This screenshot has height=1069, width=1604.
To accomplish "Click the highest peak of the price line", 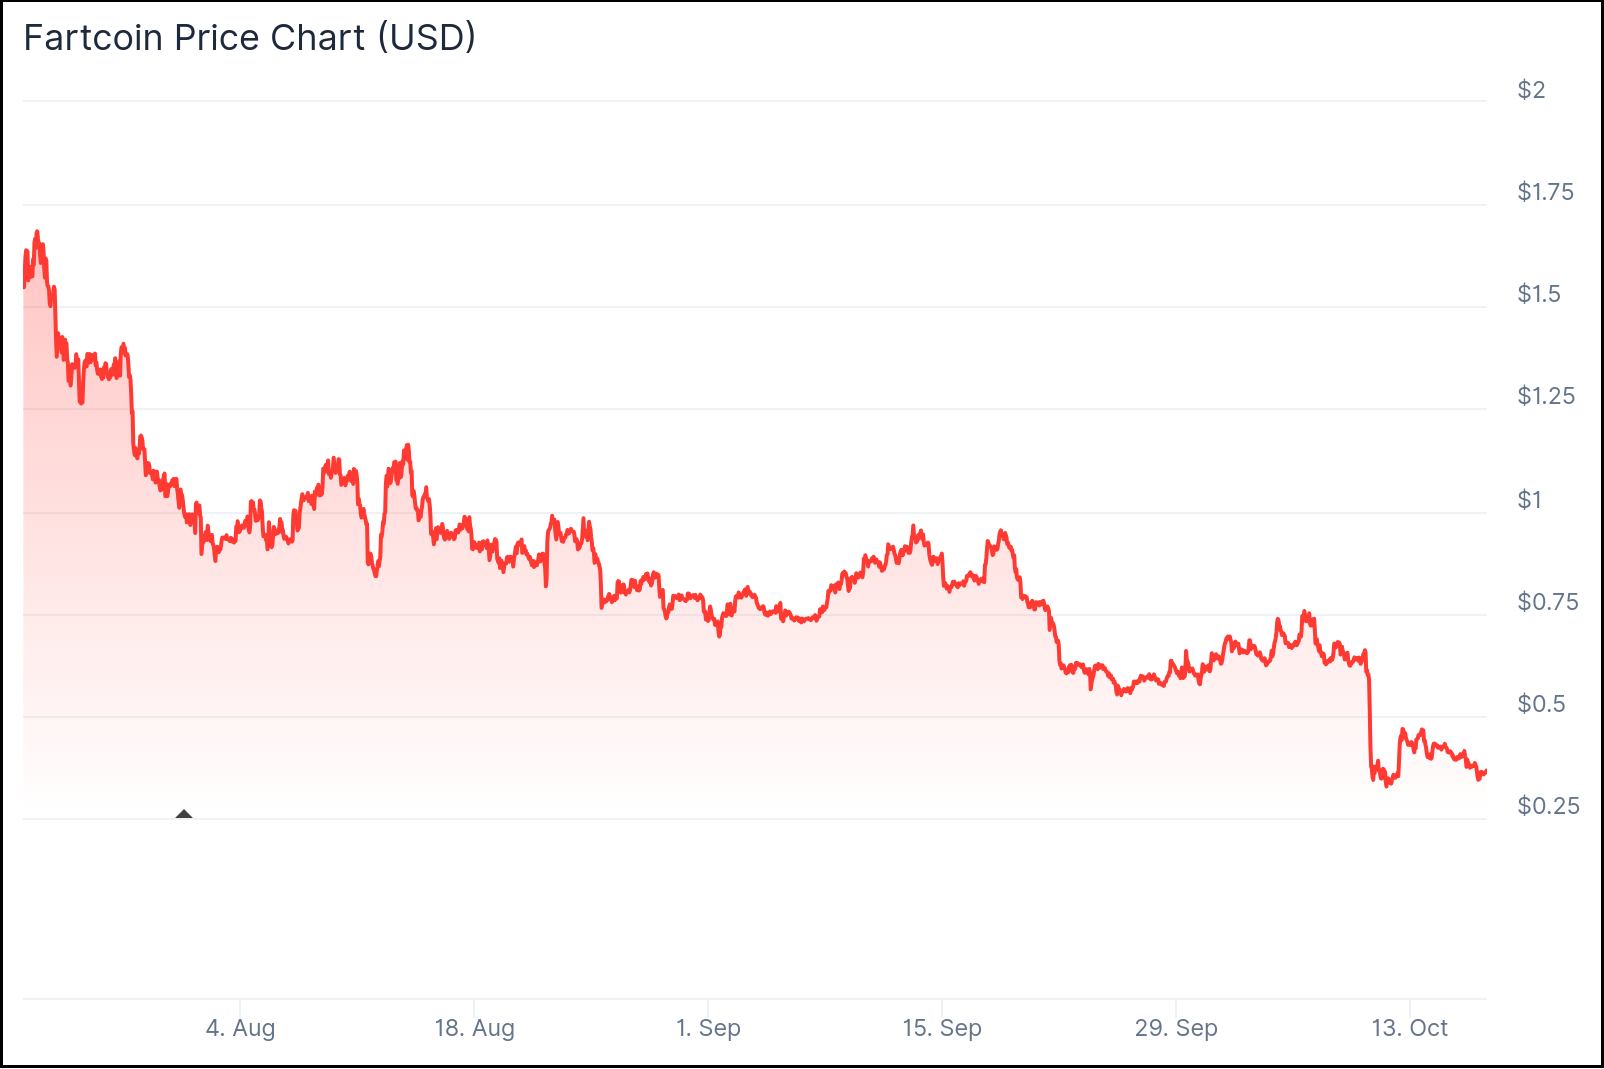I will [x=37, y=232].
